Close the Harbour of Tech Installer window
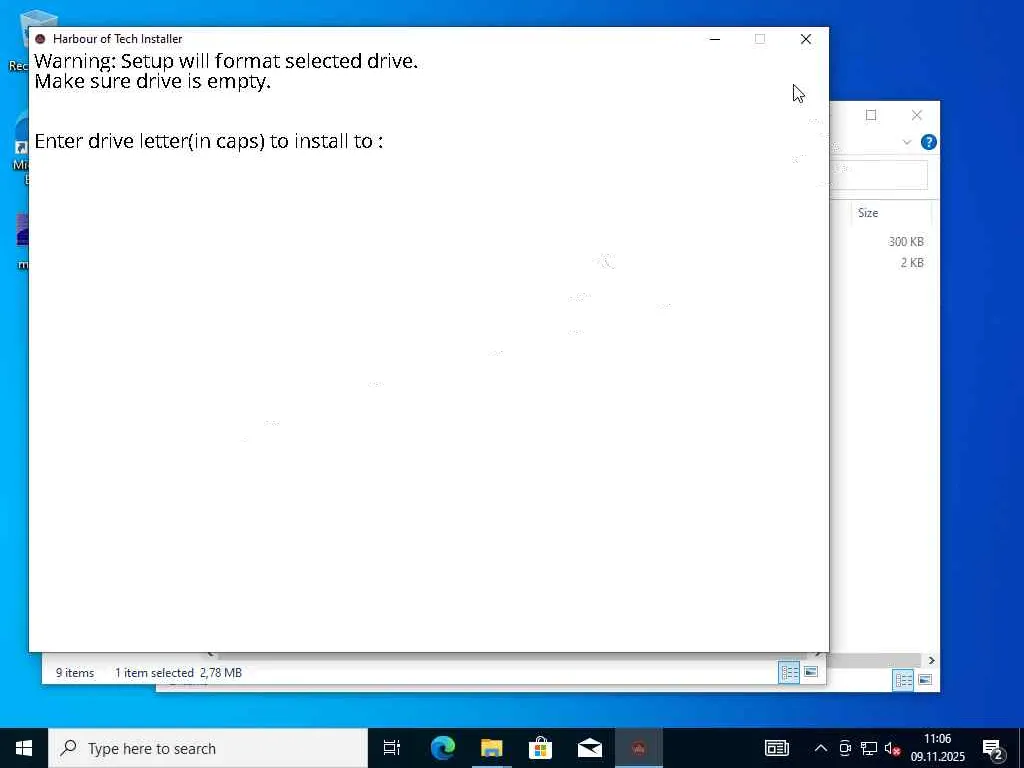1024x768 pixels. point(806,39)
